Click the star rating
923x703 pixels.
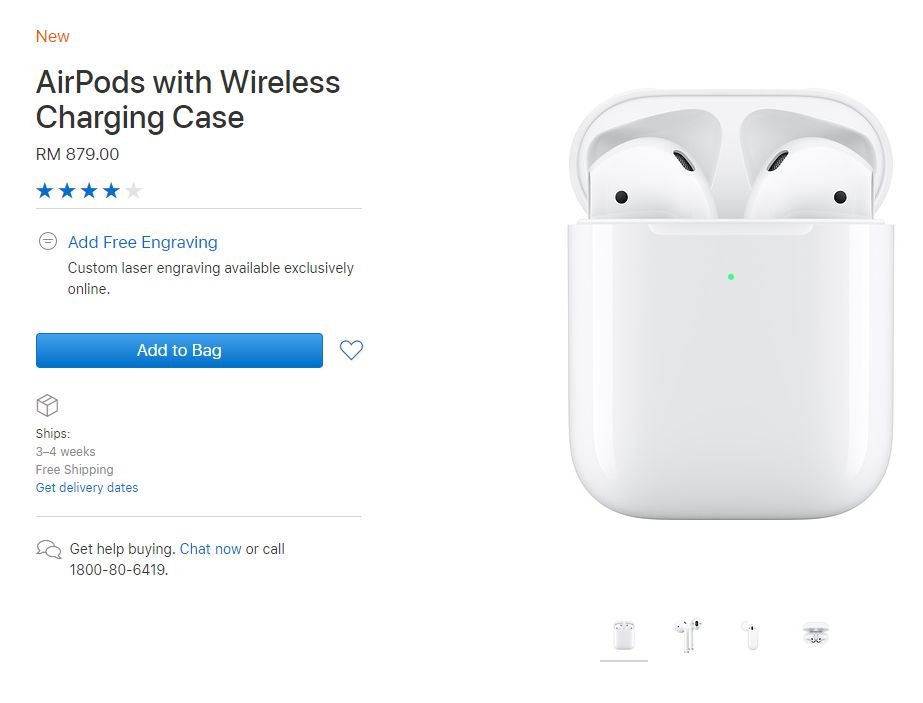click(89, 190)
